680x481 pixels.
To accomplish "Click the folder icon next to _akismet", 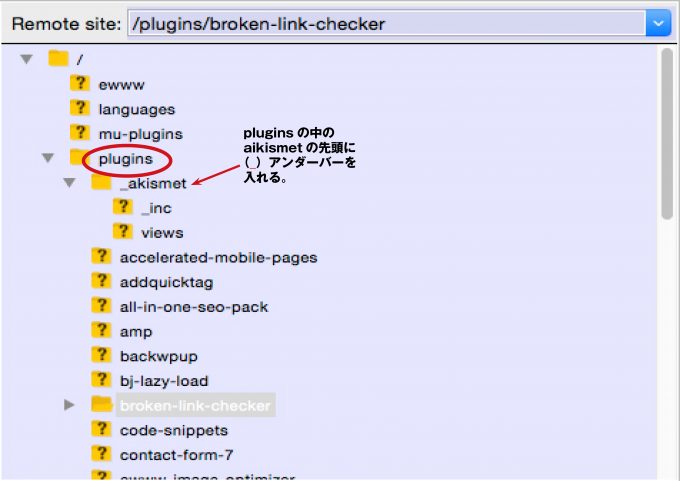I will 101,183.
